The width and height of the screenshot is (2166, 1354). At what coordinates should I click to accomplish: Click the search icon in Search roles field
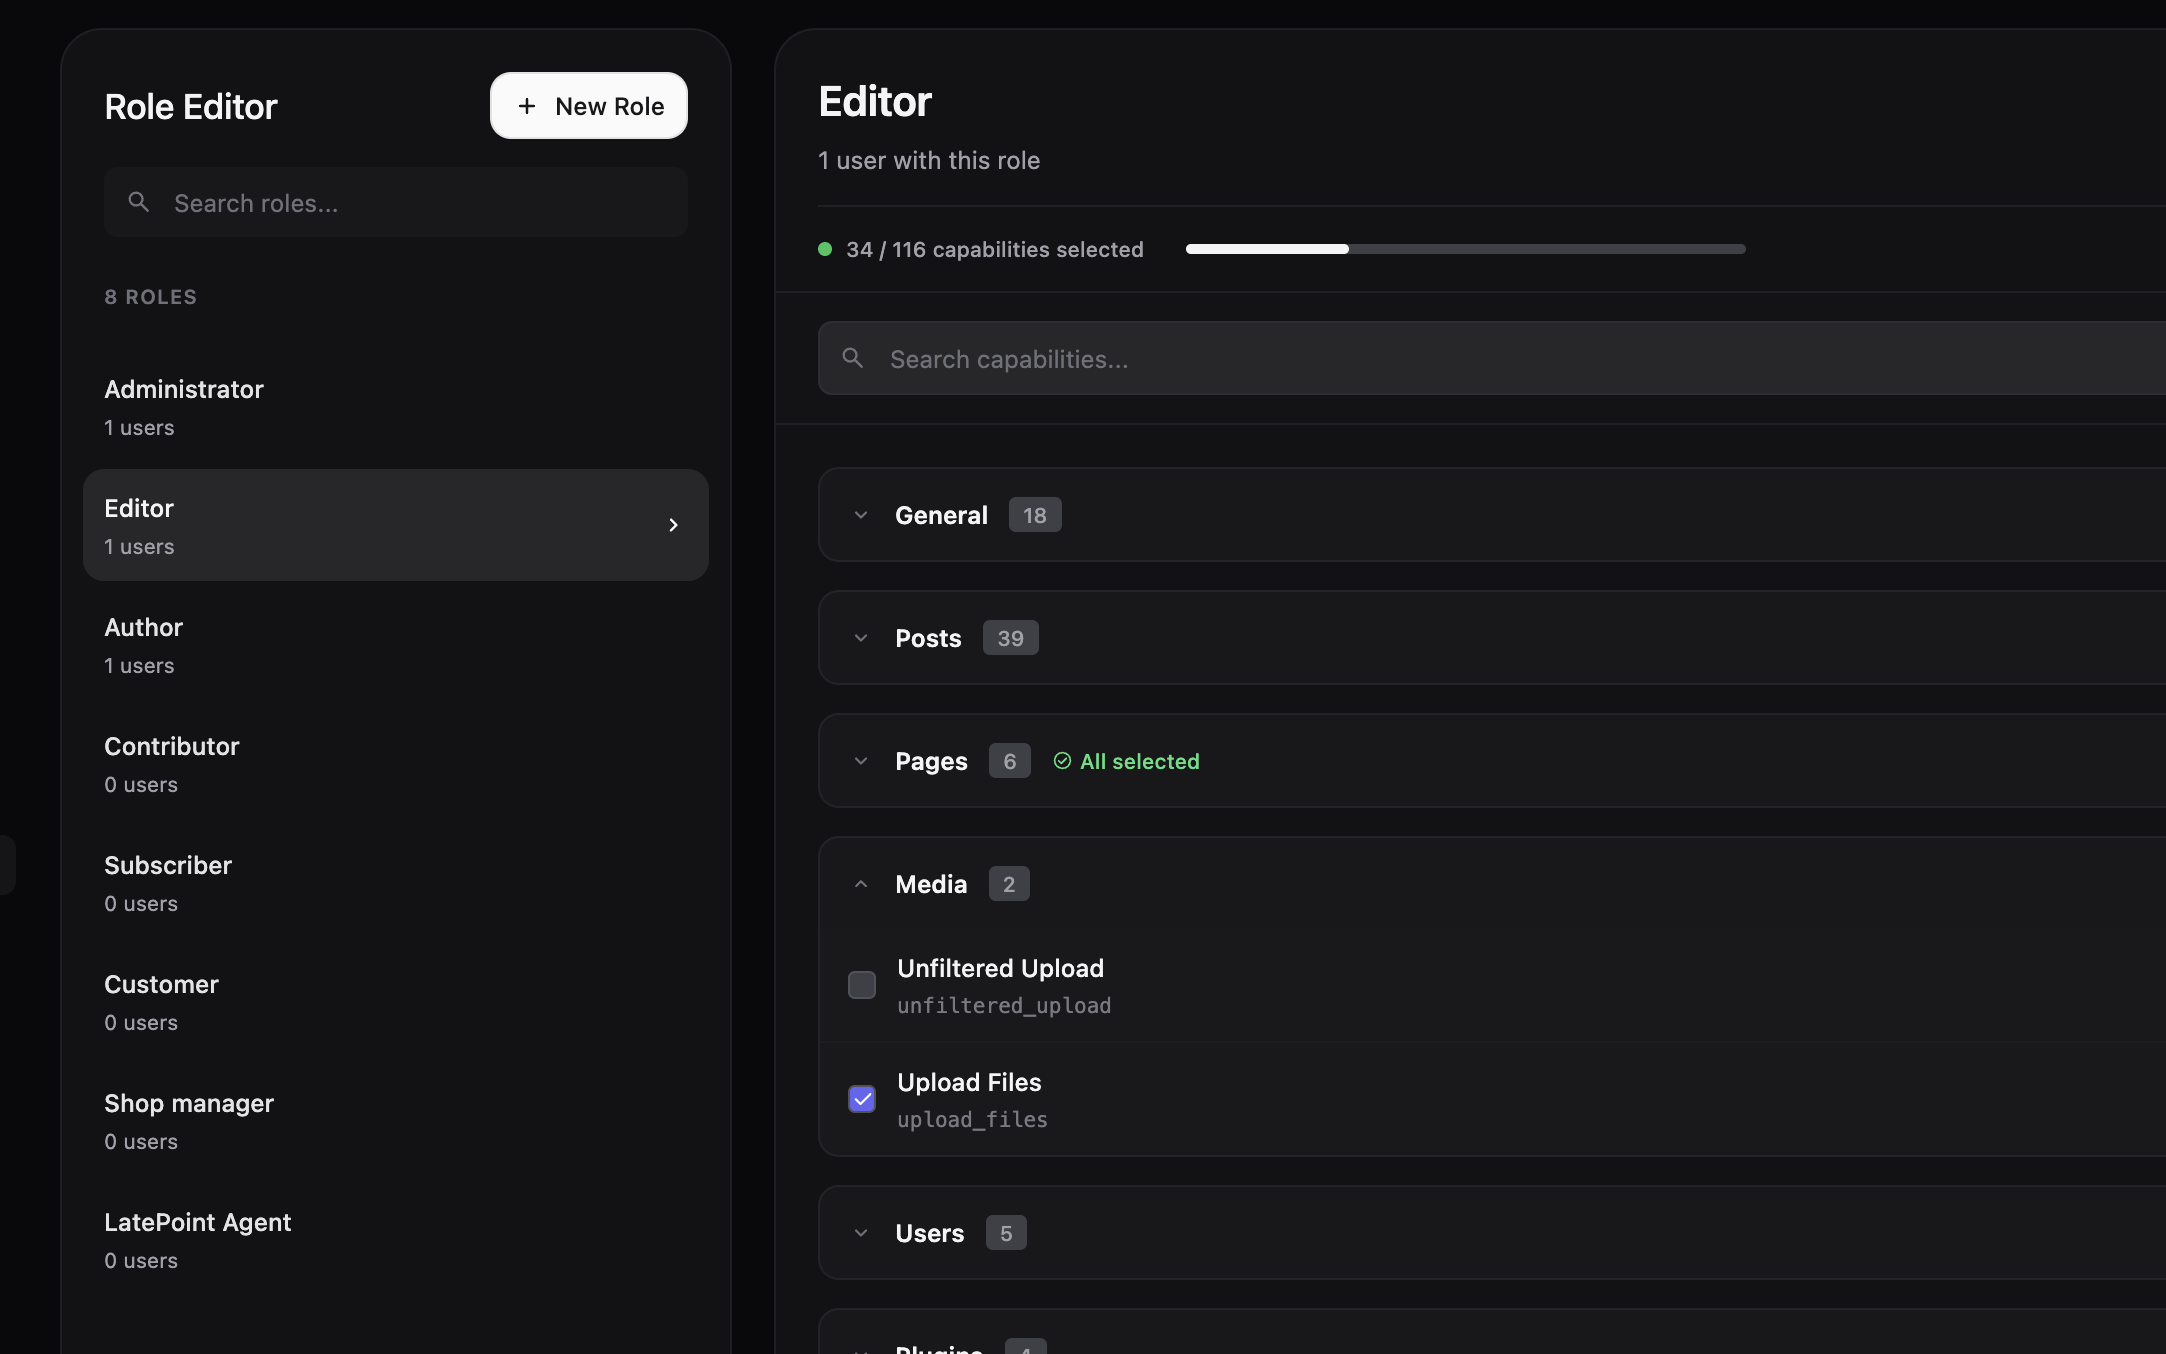coord(139,202)
